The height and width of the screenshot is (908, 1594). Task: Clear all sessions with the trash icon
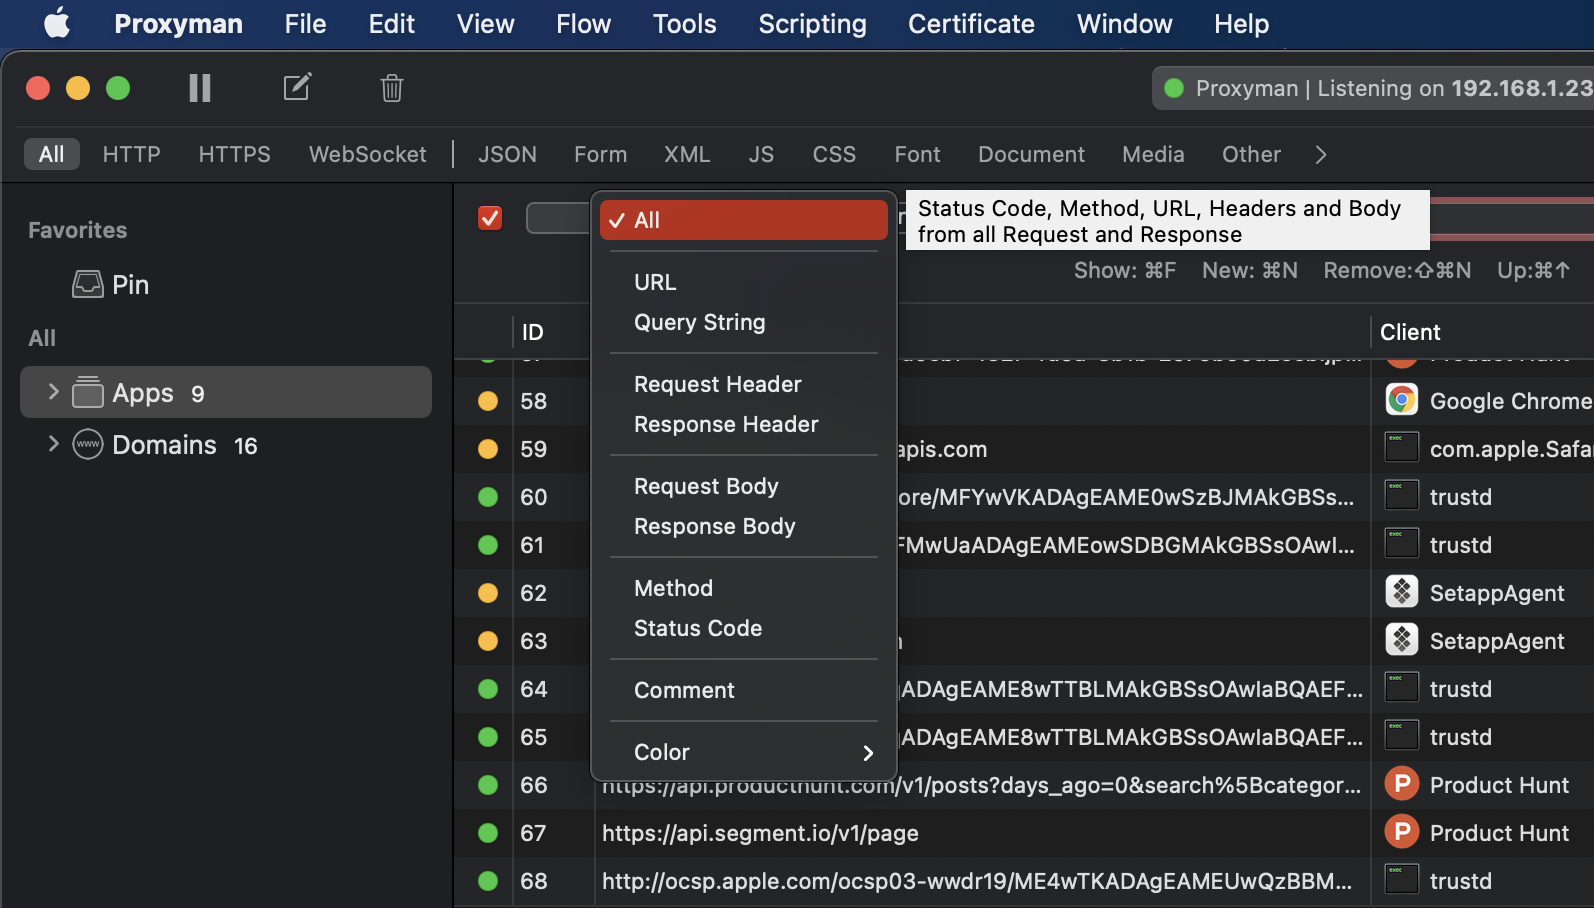pos(392,88)
